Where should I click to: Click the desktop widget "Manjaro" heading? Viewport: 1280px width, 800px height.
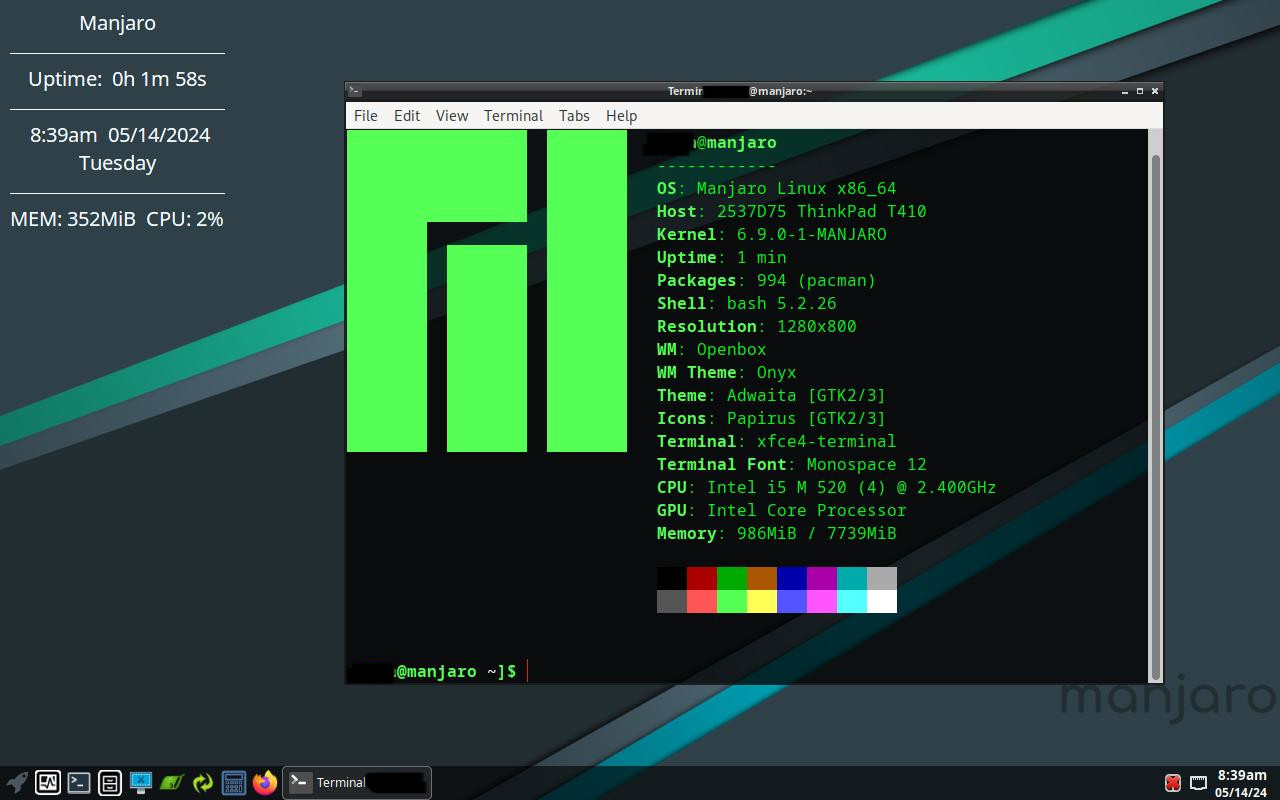117,23
